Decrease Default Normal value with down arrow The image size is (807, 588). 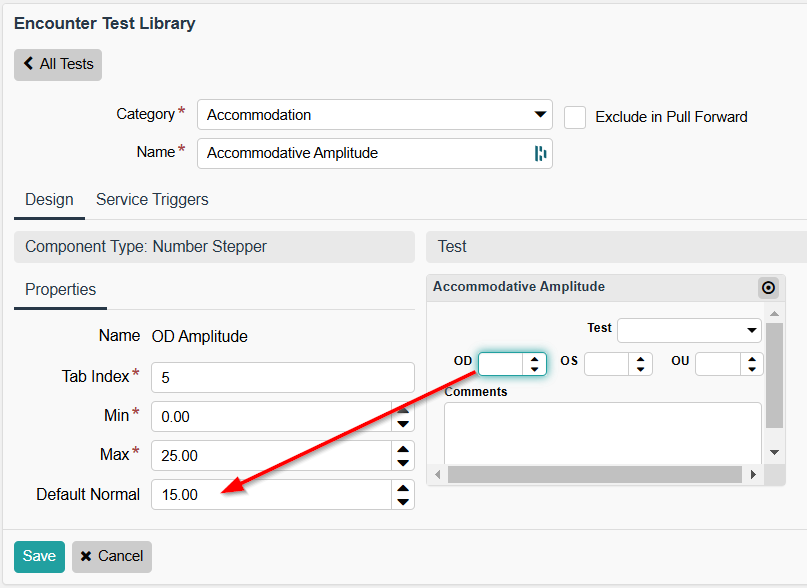click(x=403, y=502)
